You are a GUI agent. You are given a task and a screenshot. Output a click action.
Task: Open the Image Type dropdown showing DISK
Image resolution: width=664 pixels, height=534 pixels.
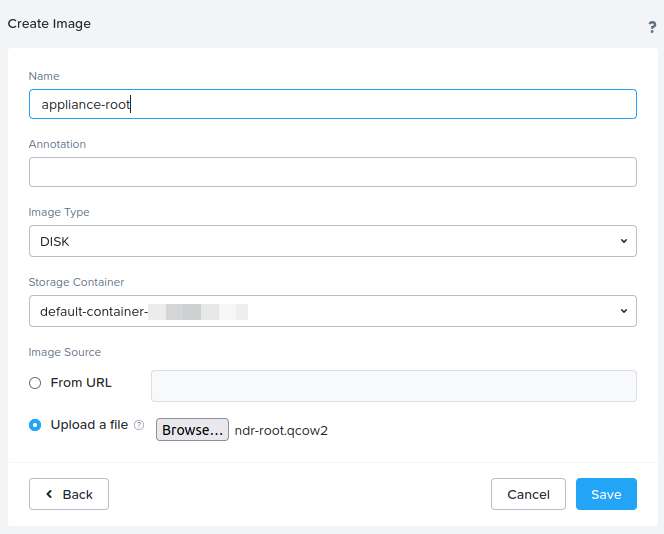(332, 241)
